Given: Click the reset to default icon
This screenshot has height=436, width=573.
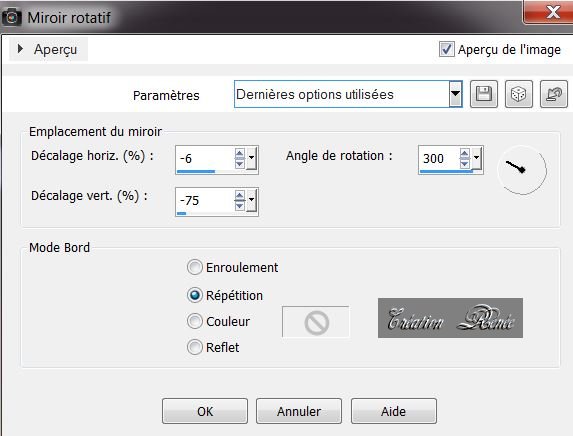Looking at the screenshot, I should [554, 94].
